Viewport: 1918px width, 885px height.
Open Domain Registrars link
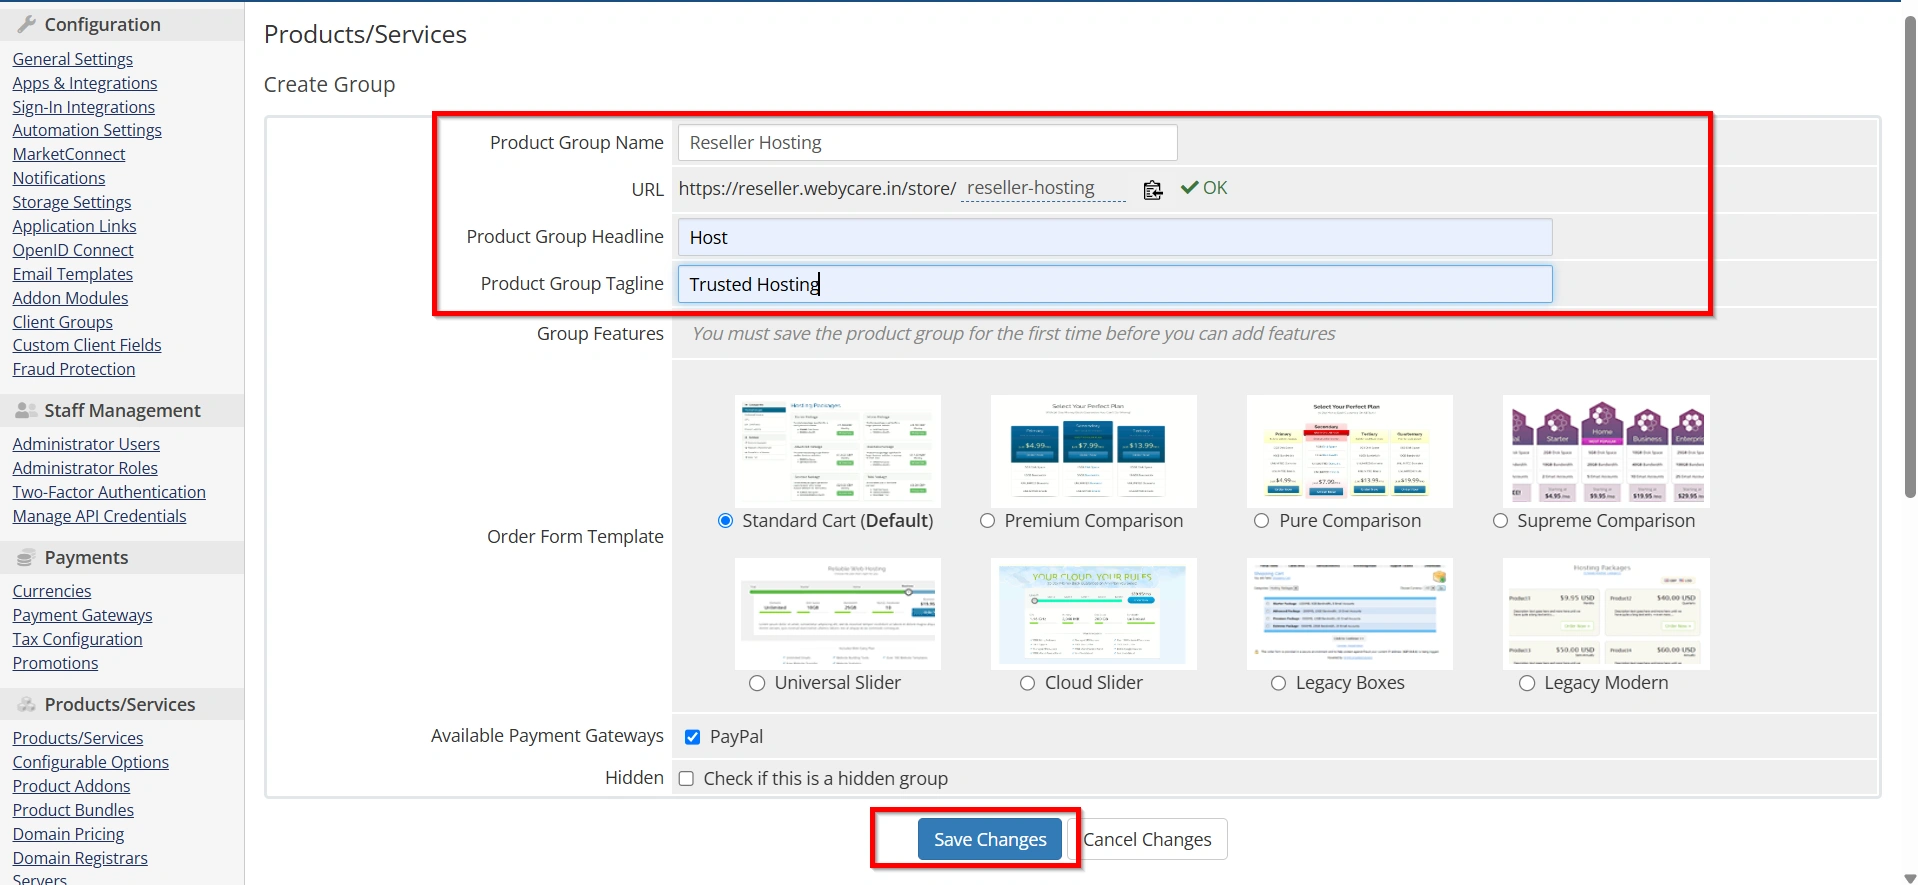coord(80,858)
